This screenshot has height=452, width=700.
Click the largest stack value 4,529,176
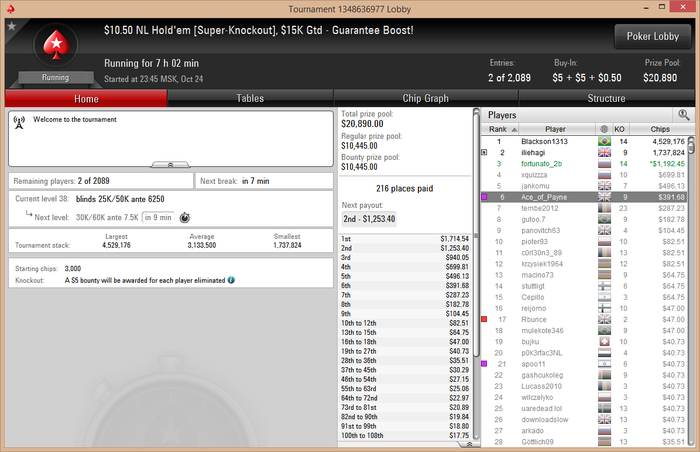(116, 245)
